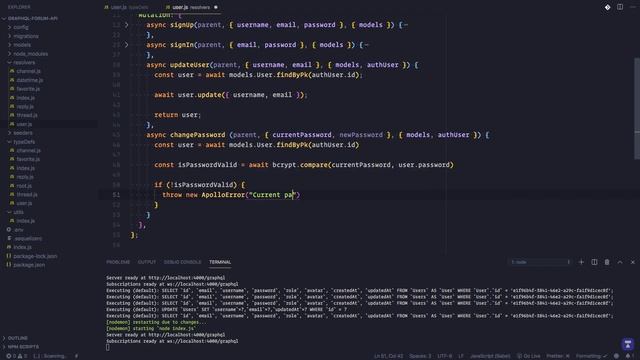Open the feedback smiley icon in status bar
The width and height of the screenshot is (640, 360).
(616, 356)
